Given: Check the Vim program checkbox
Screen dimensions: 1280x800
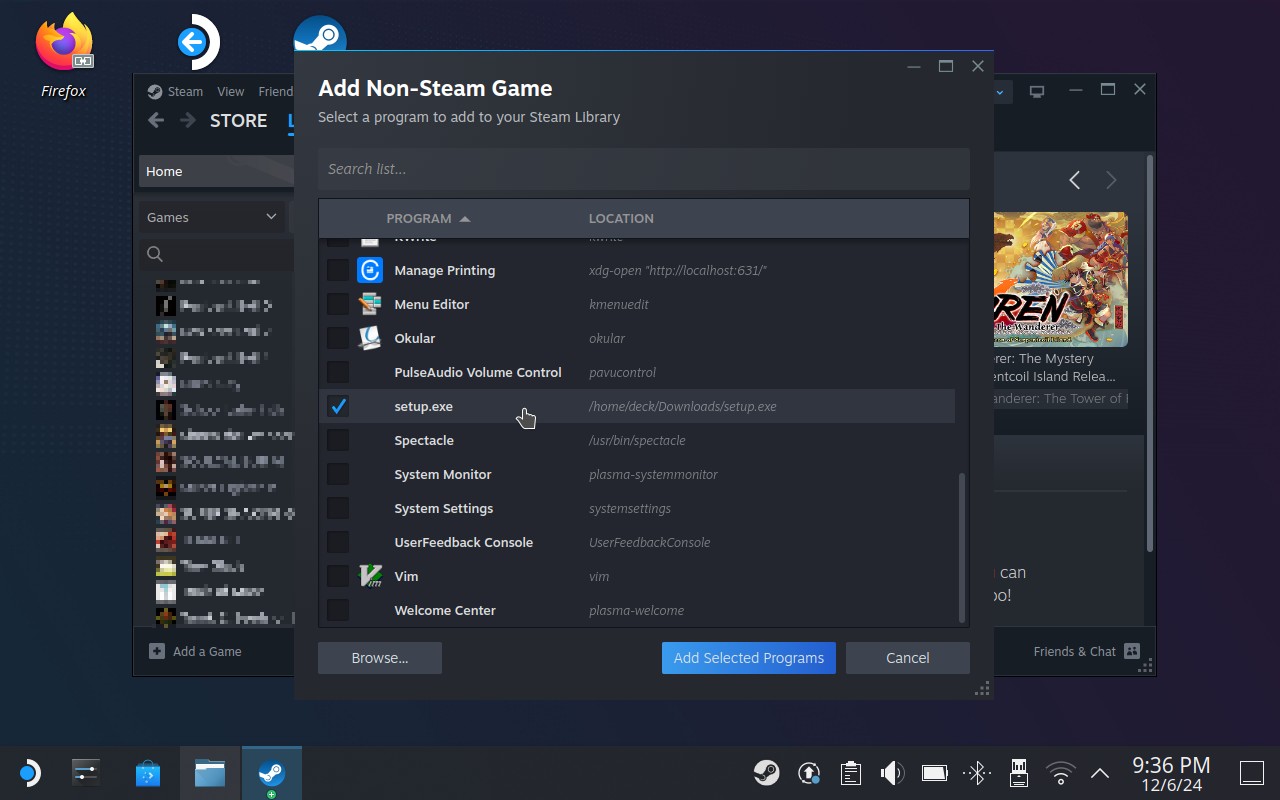Looking at the screenshot, I should point(338,576).
